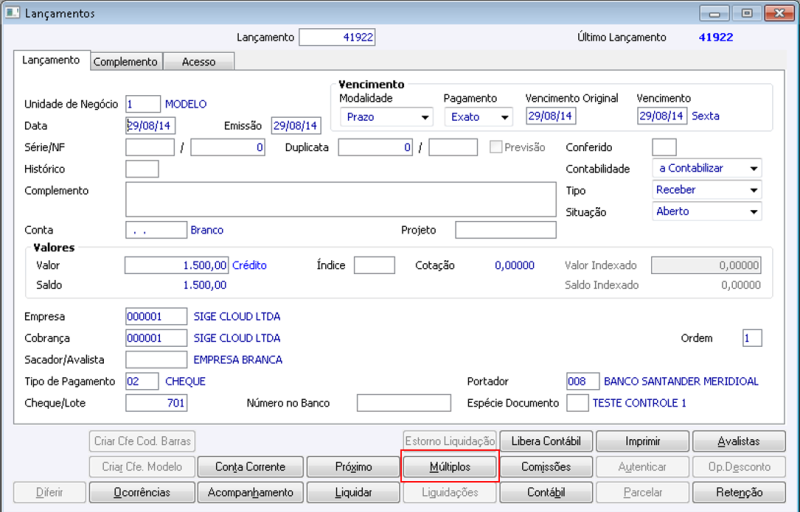
Task: Click the Conta field
Action: coord(156,230)
